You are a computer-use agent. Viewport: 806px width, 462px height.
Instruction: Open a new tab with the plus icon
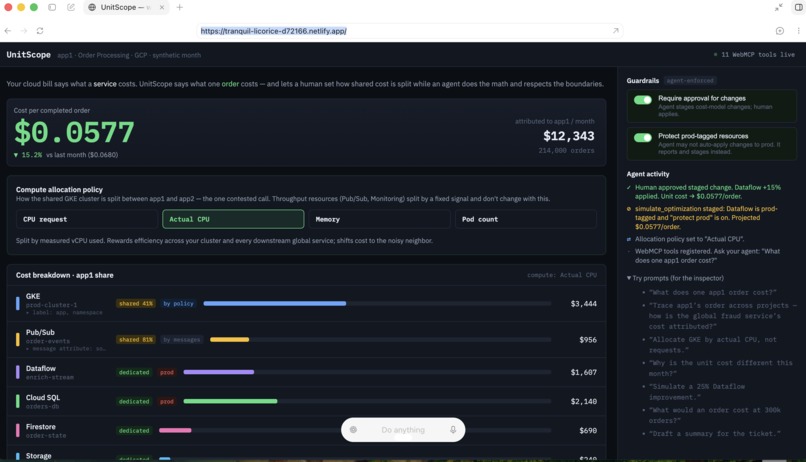179,7
